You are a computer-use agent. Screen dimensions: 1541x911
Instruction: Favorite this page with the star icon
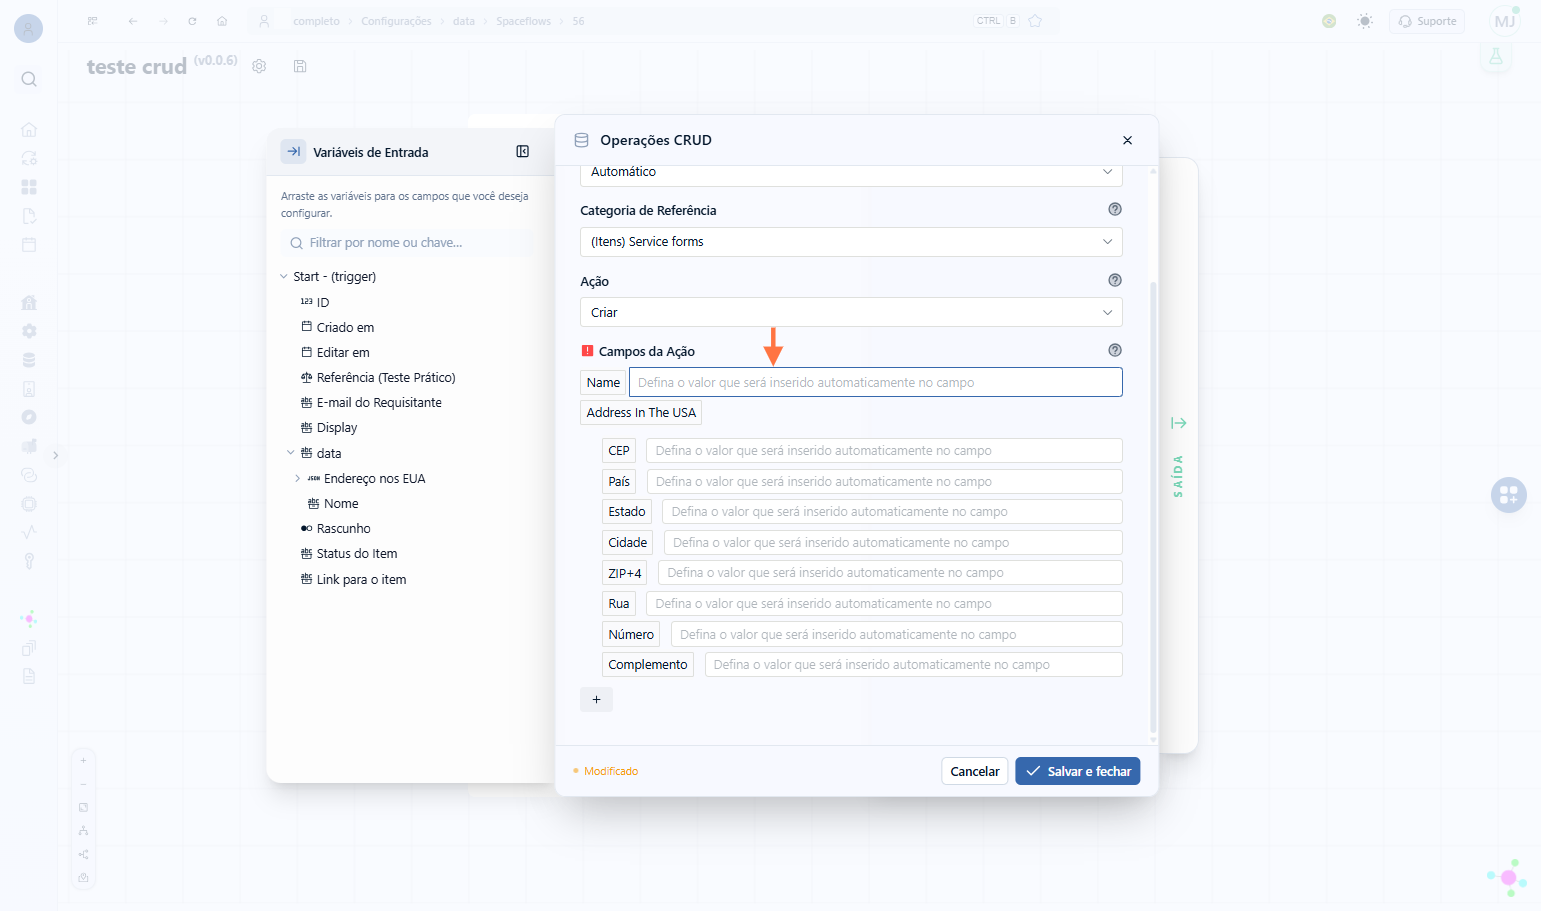click(1035, 21)
